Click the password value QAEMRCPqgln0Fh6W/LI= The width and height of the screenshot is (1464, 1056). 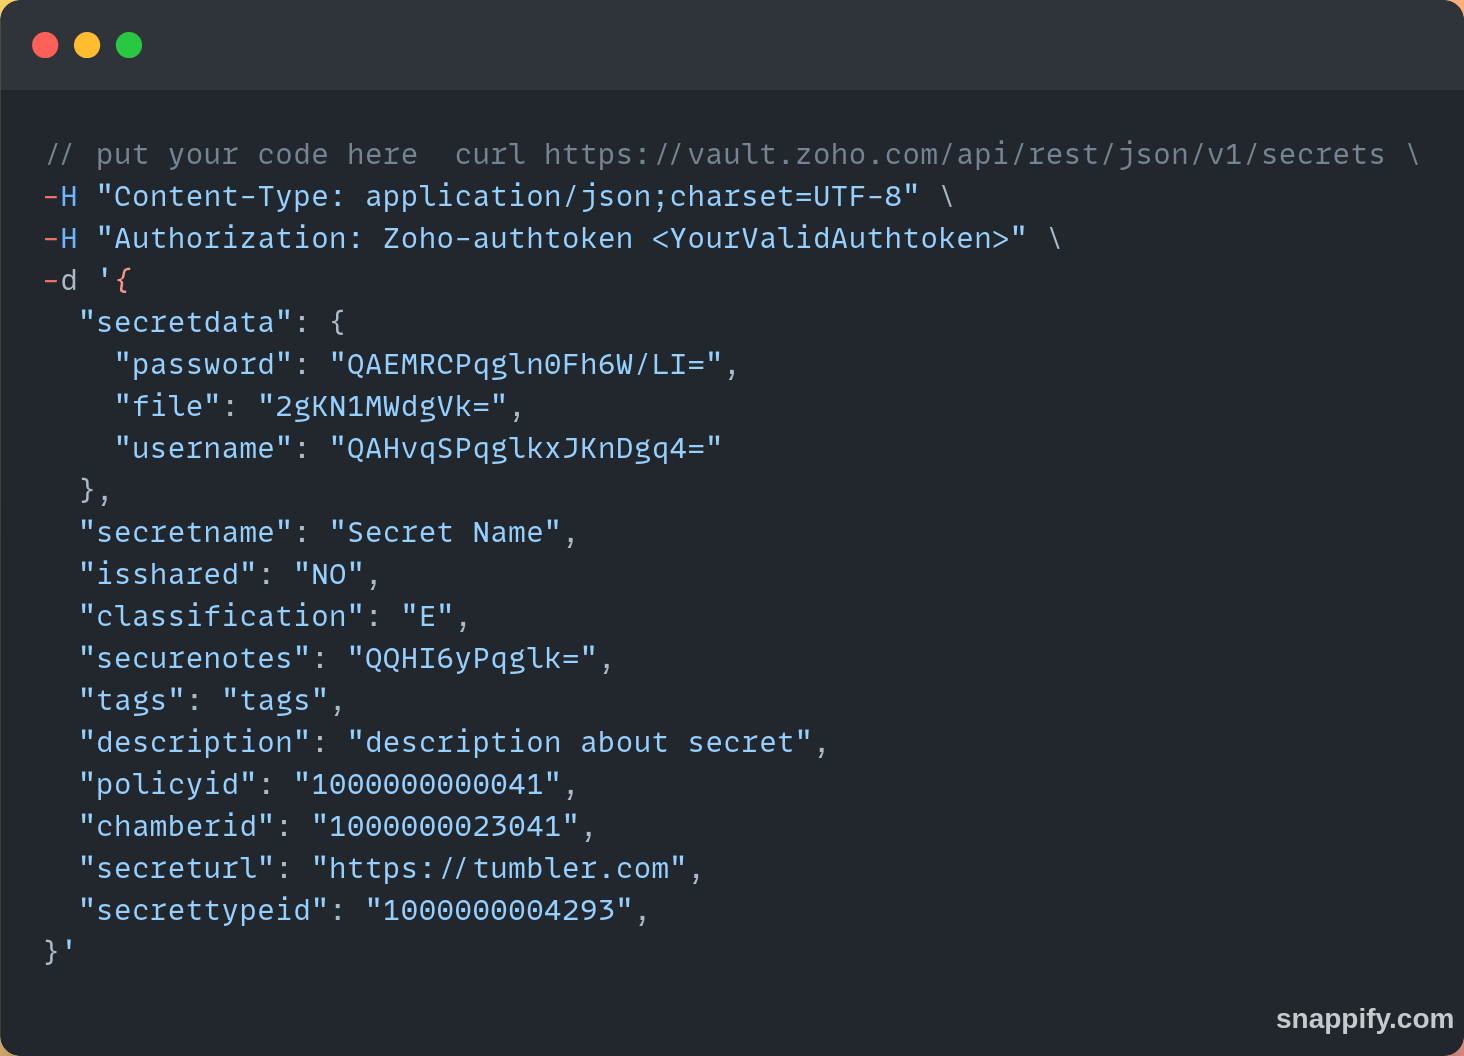(x=525, y=364)
